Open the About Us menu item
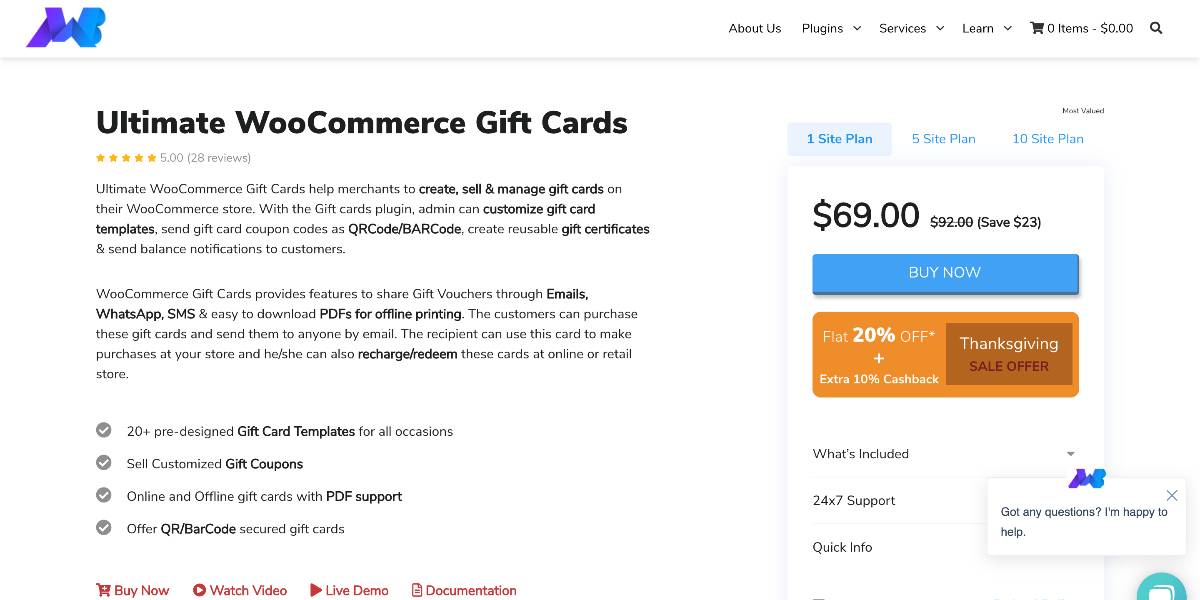 (x=755, y=28)
